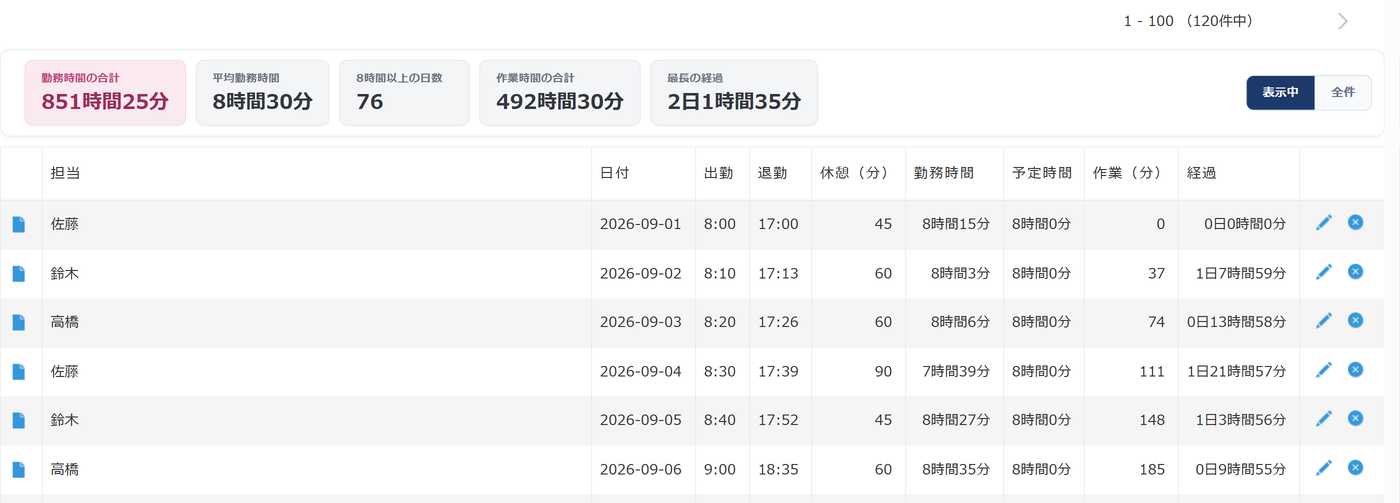Viewport: 1400px width, 503px height.
Task: Select the 最長の経過 summary card
Action: pyautogui.click(x=734, y=93)
